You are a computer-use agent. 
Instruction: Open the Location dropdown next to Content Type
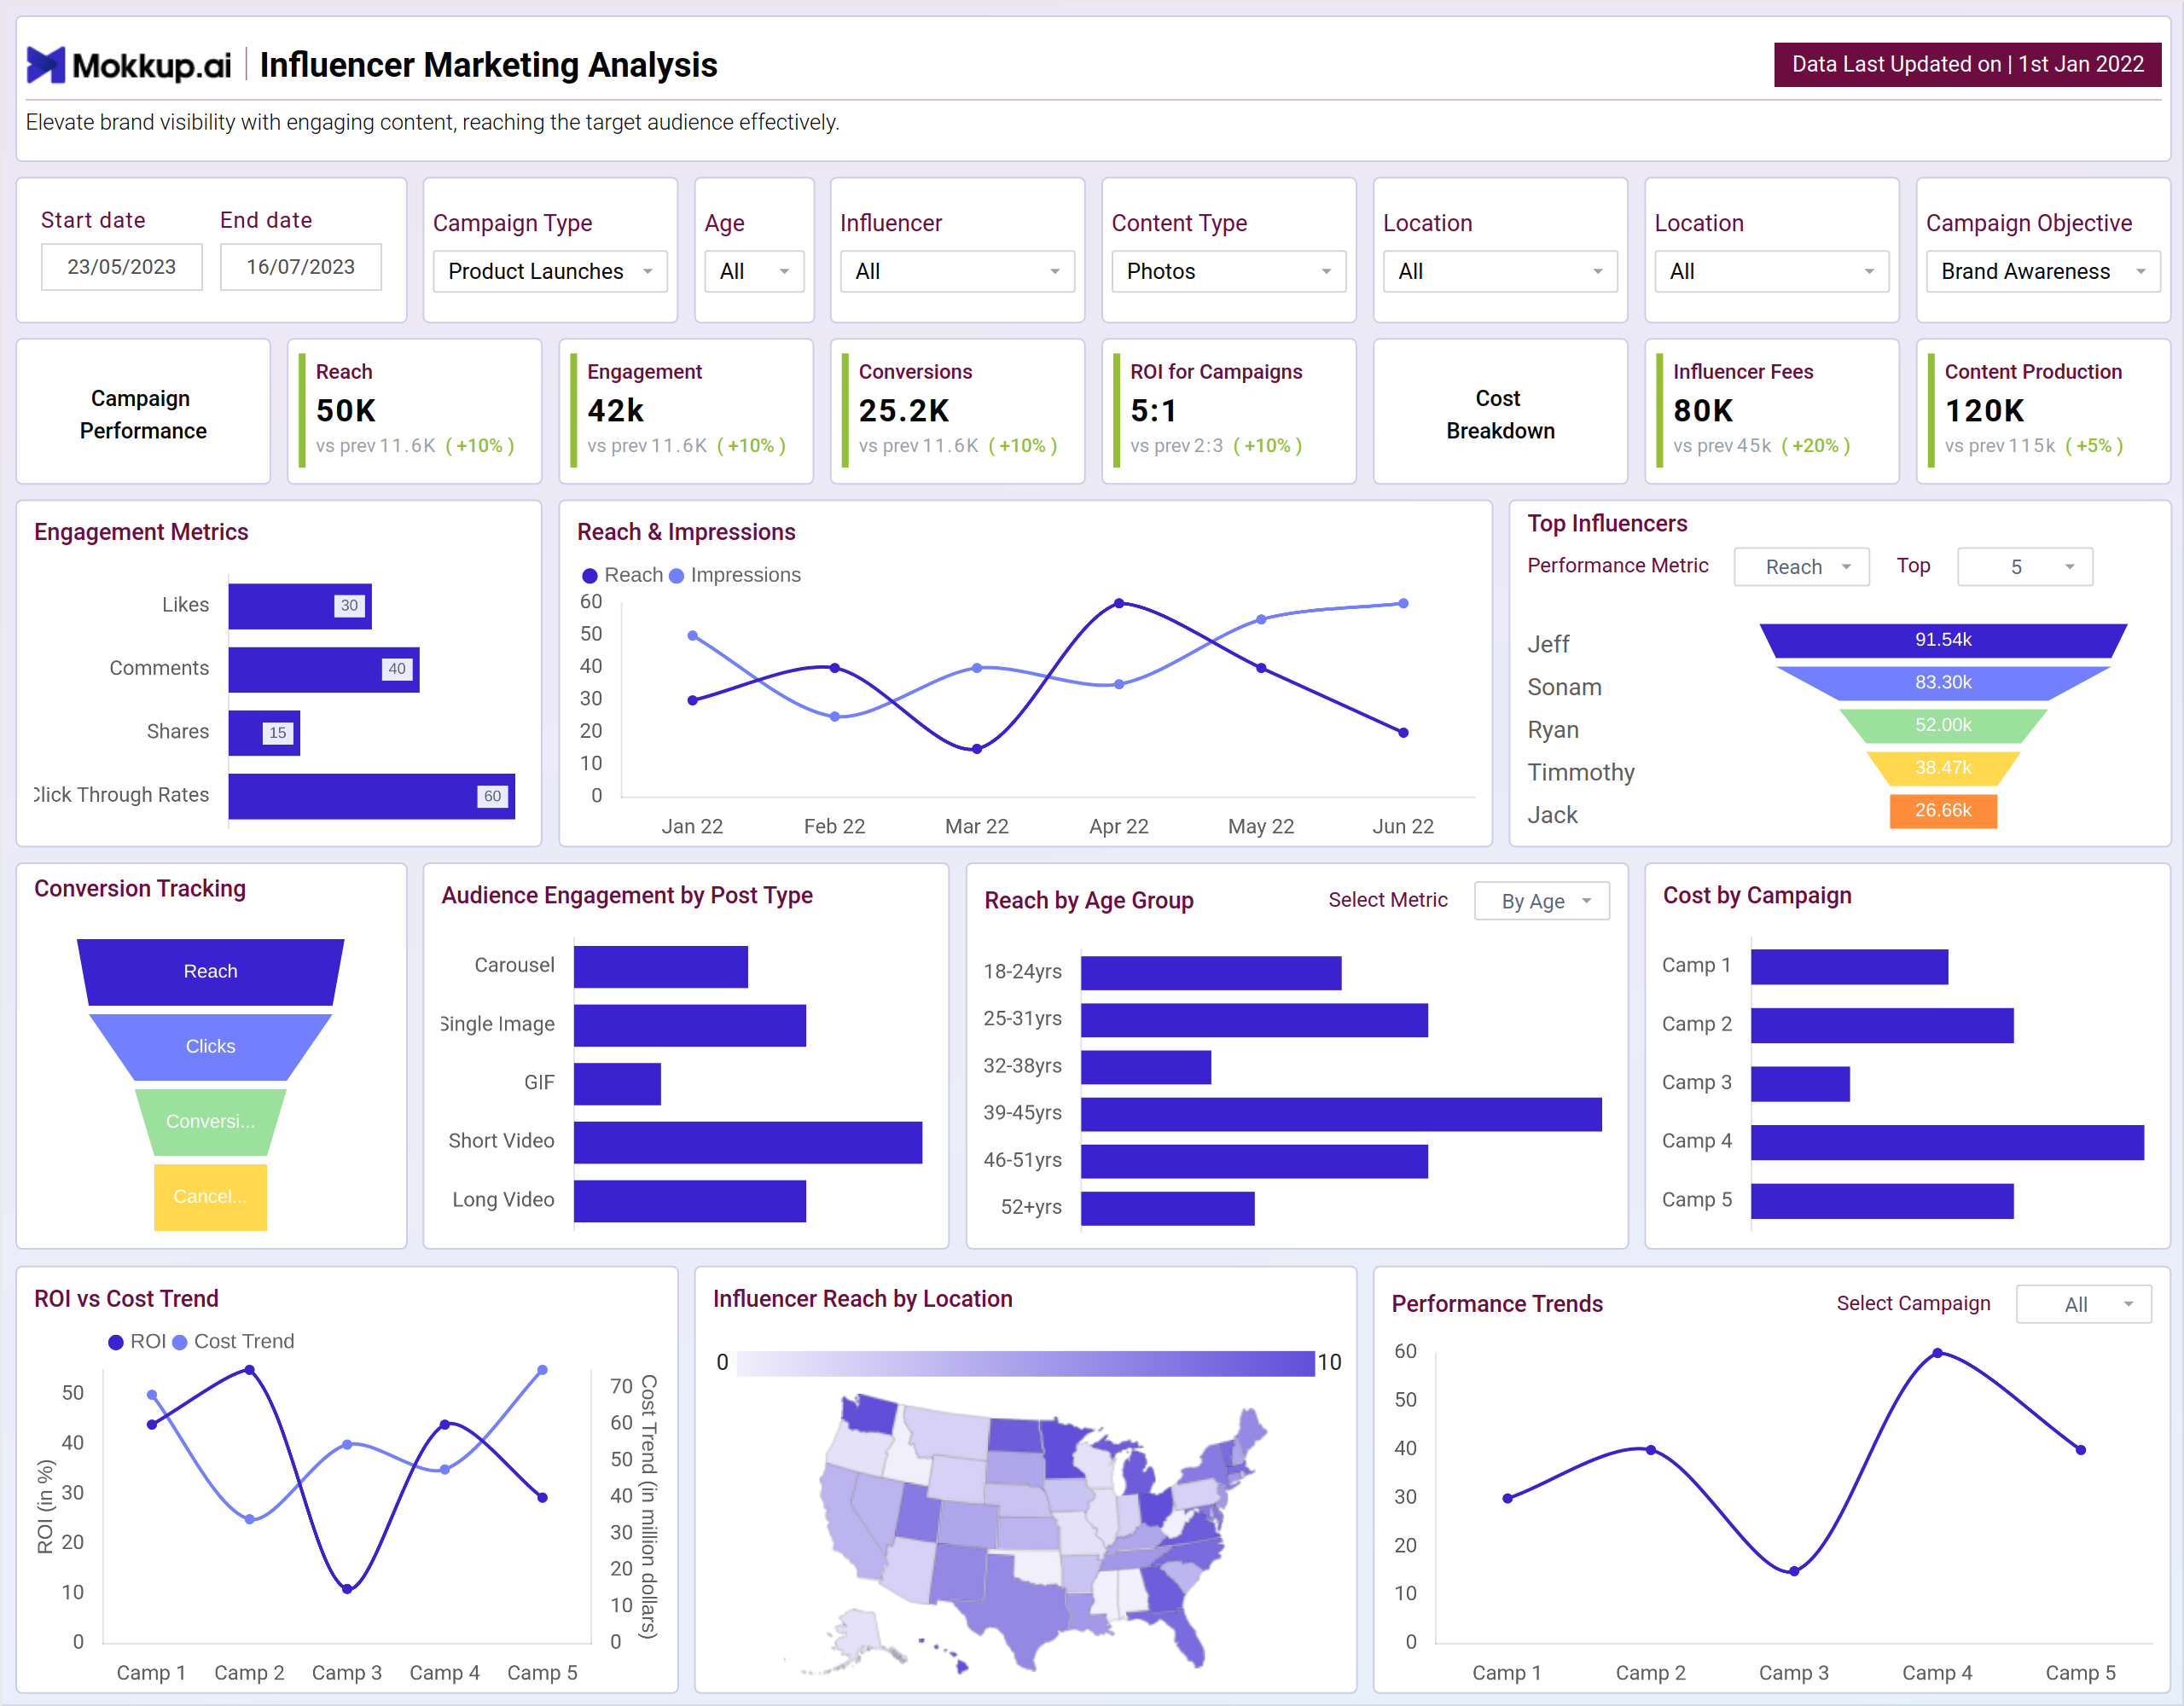click(x=1500, y=271)
